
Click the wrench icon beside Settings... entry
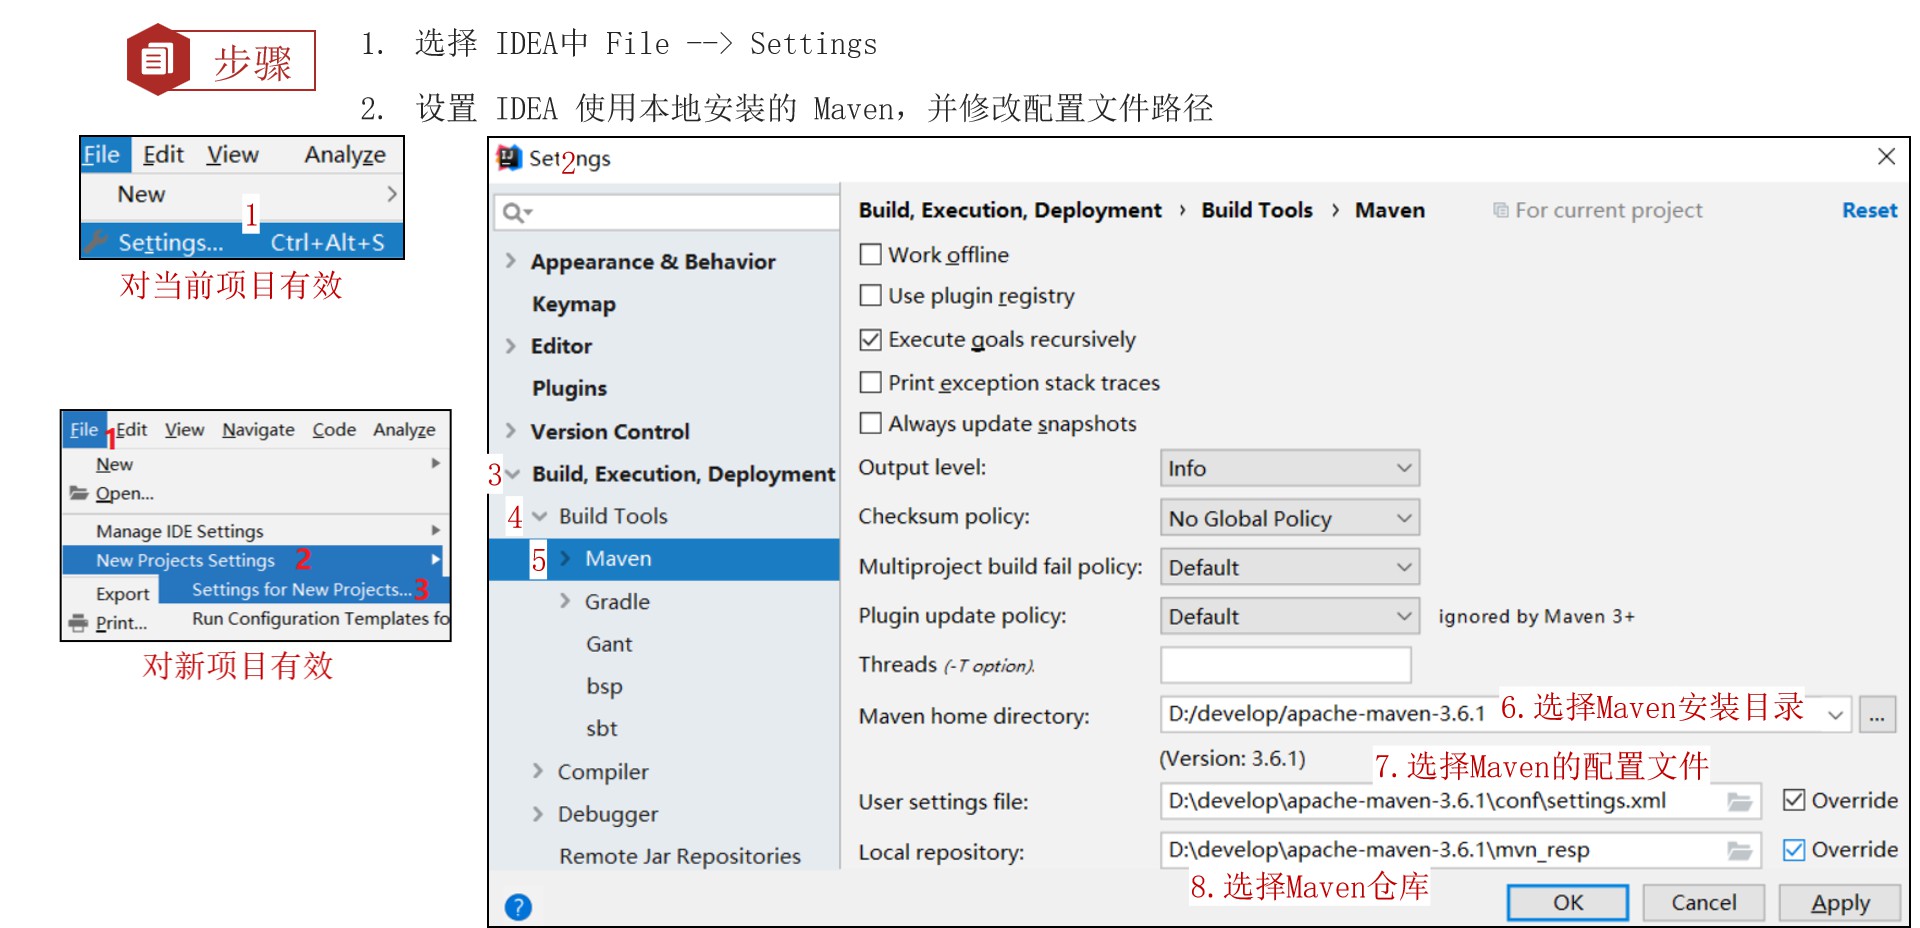coord(97,241)
